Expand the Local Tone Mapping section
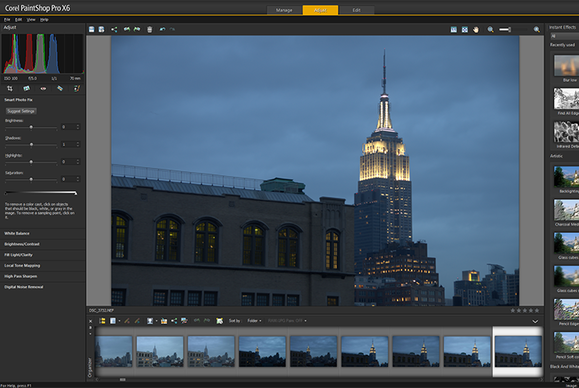This screenshot has height=388, width=579. coord(42,265)
